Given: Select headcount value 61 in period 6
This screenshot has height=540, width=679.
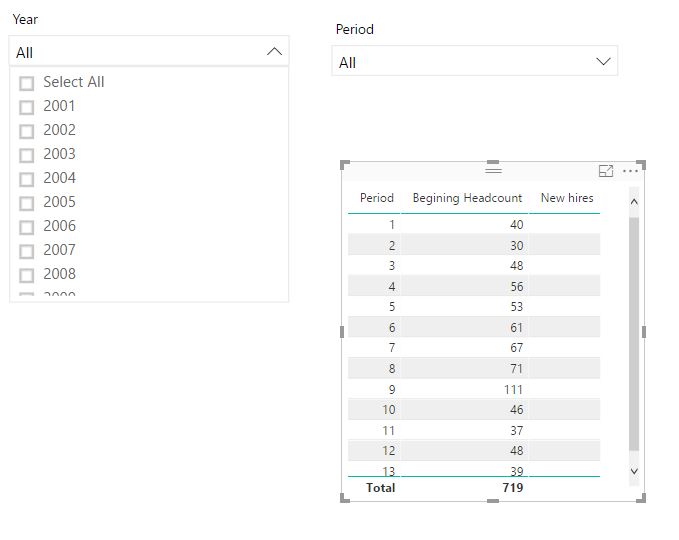Looking at the screenshot, I should point(516,327).
